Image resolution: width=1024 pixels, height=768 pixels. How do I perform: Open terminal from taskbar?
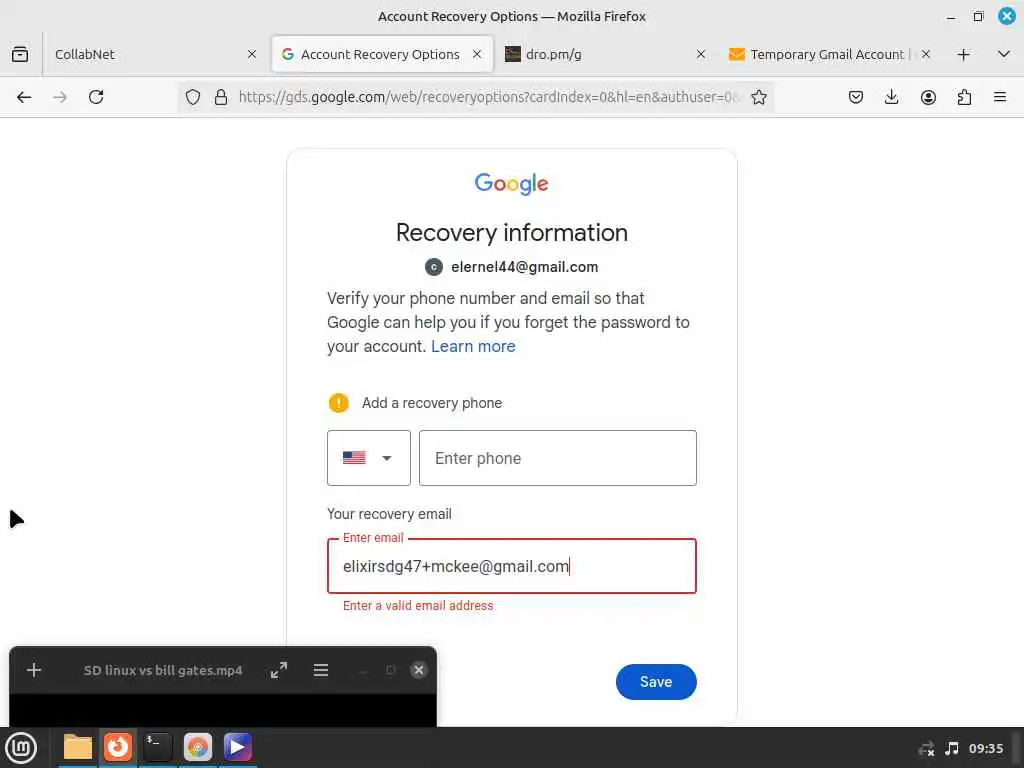coord(157,748)
